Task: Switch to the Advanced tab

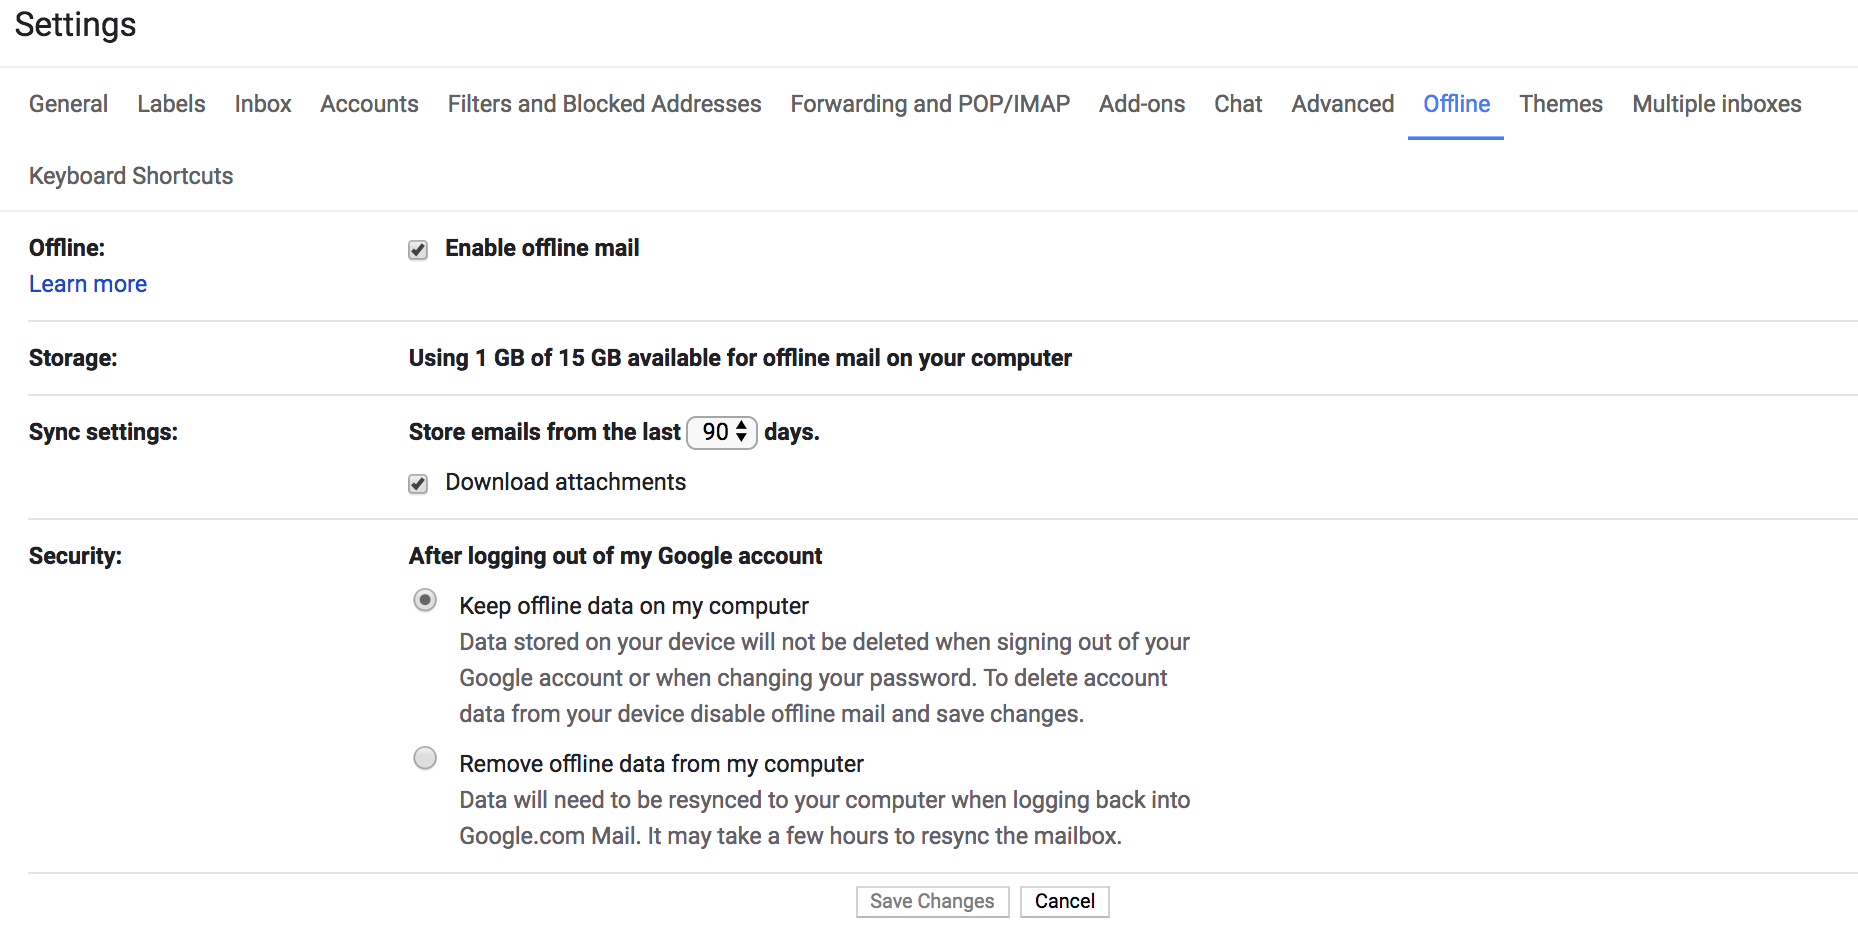Action: coord(1342,103)
